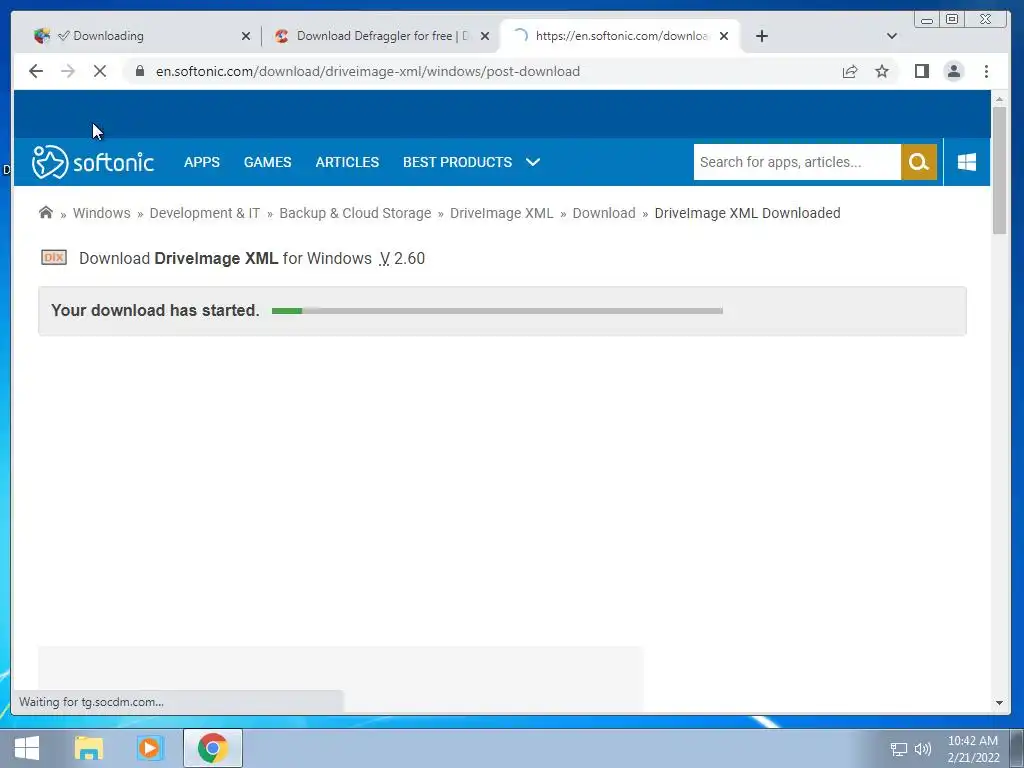Image resolution: width=1024 pixels, height=768 pixels.
Task: Click the padlock site info icon
Action: click(139, 71)
